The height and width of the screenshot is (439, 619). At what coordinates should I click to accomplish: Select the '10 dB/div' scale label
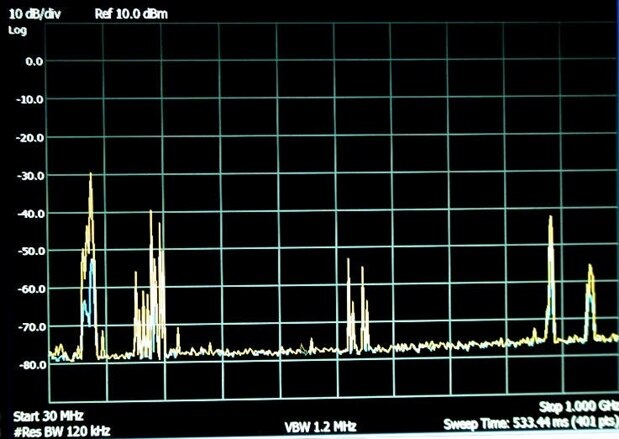tap(35, 14)
